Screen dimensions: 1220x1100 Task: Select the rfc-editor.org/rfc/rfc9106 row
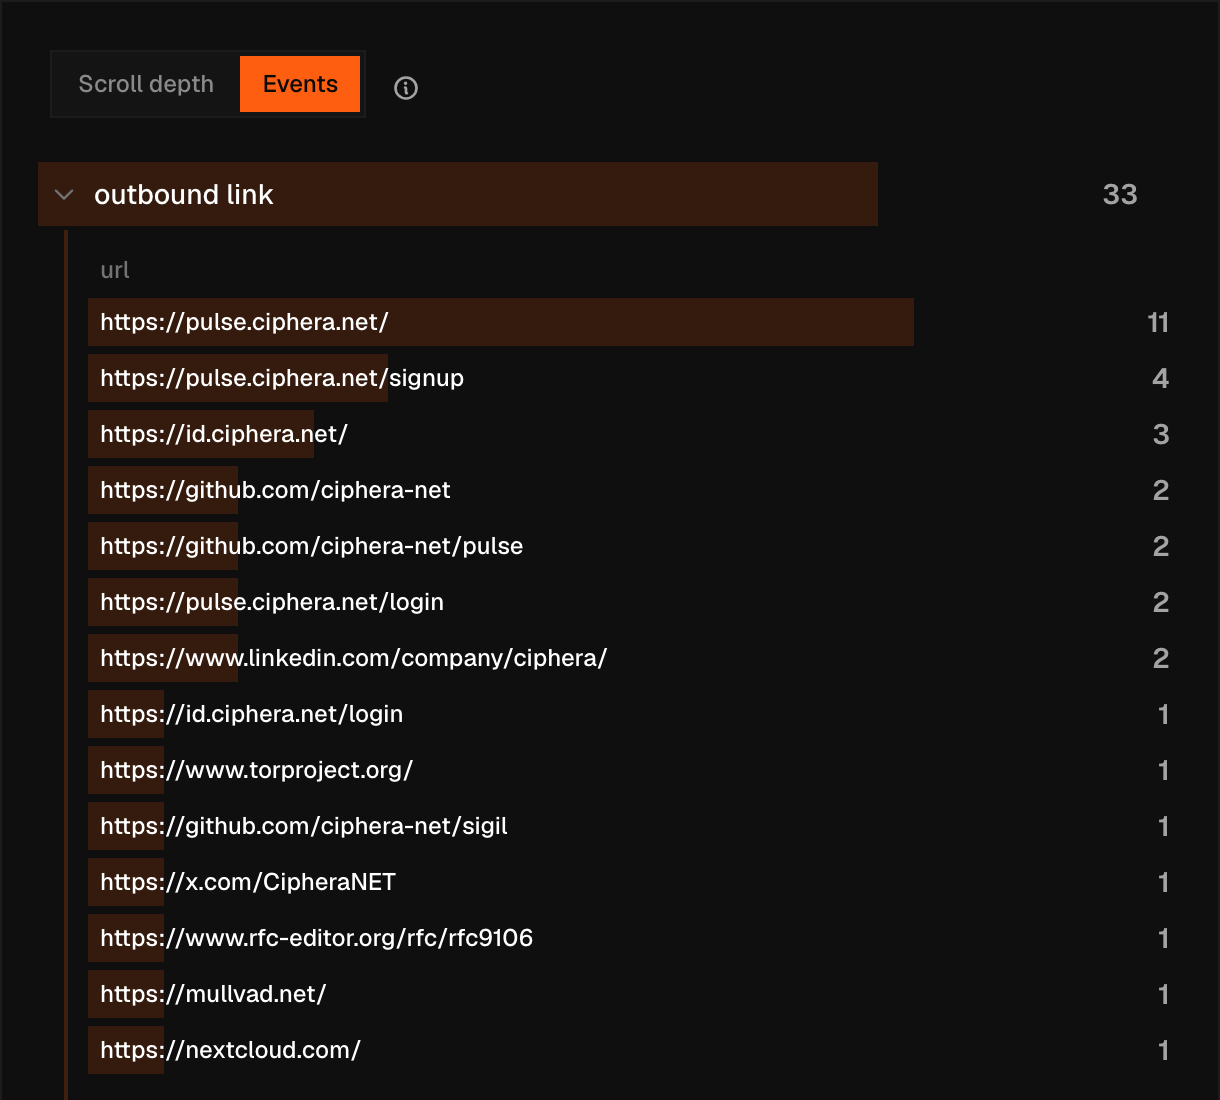pos(634,938)
